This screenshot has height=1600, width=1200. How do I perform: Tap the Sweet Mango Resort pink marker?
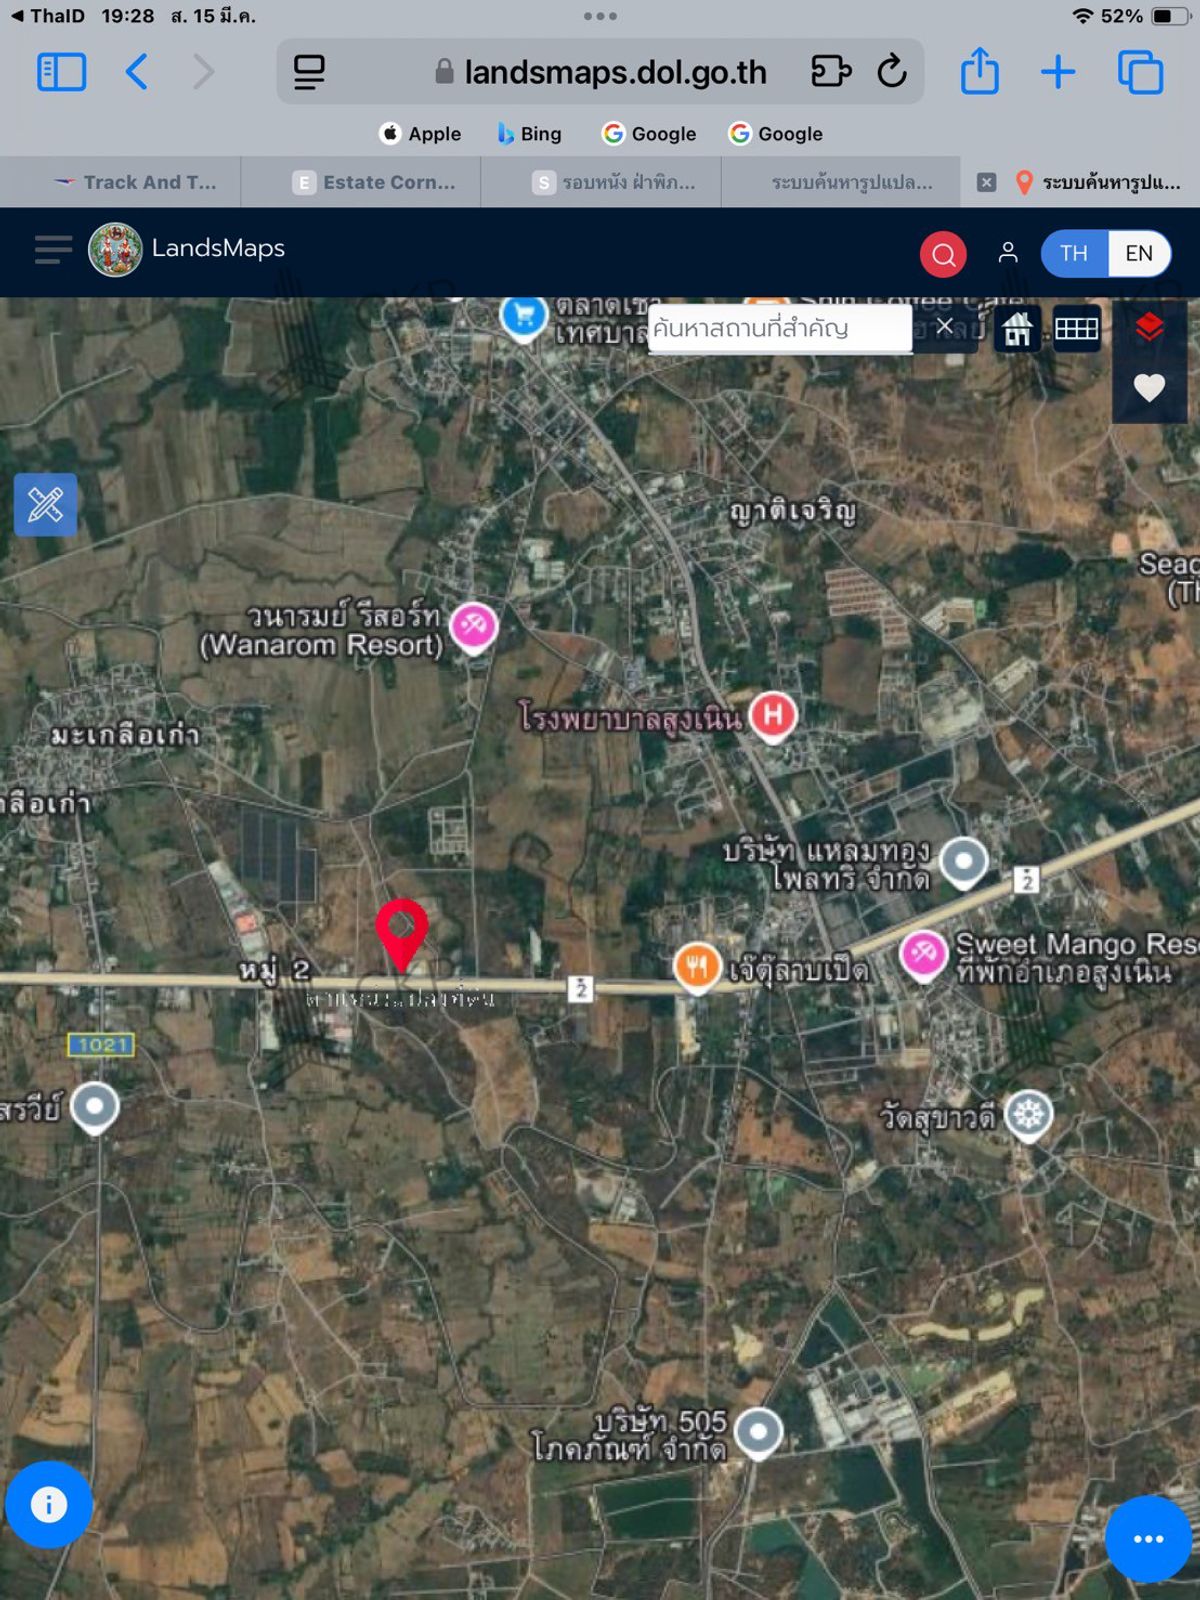tap(924, 956)
